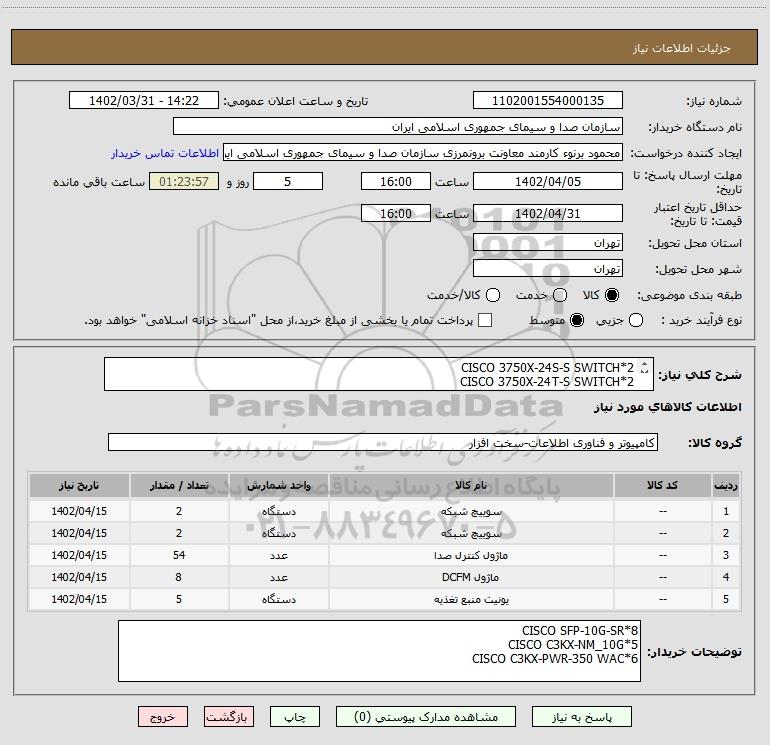Choose جزیی purchase type radio

(636, 320)
